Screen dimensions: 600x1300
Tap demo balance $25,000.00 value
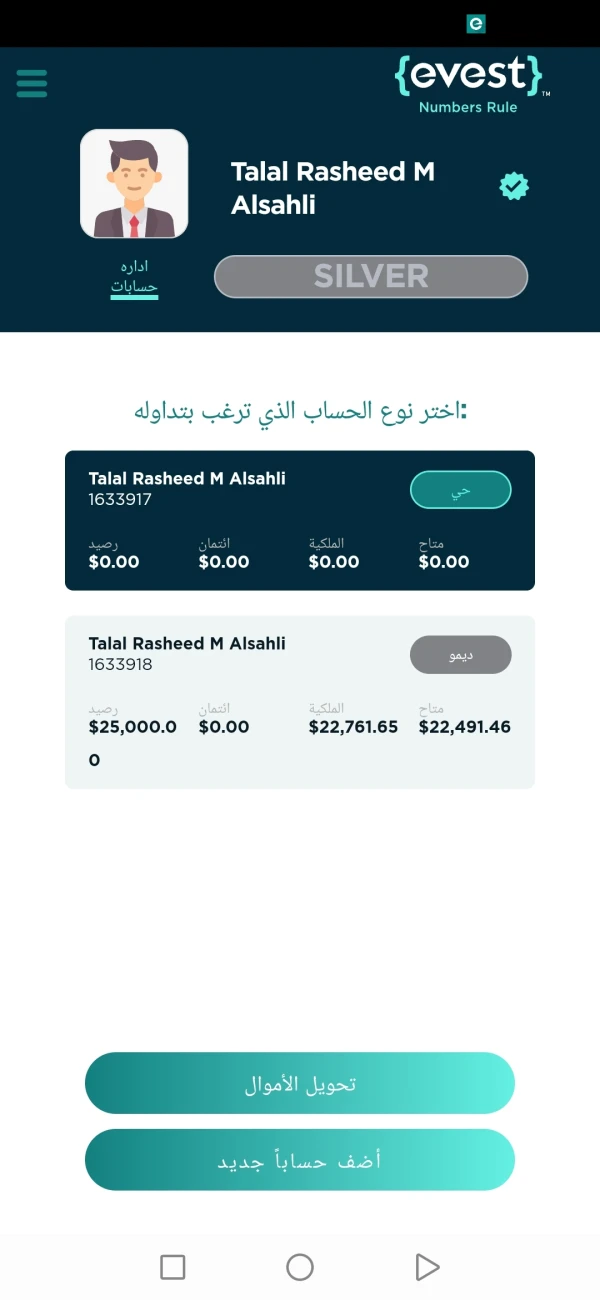(x=133, y=743)
